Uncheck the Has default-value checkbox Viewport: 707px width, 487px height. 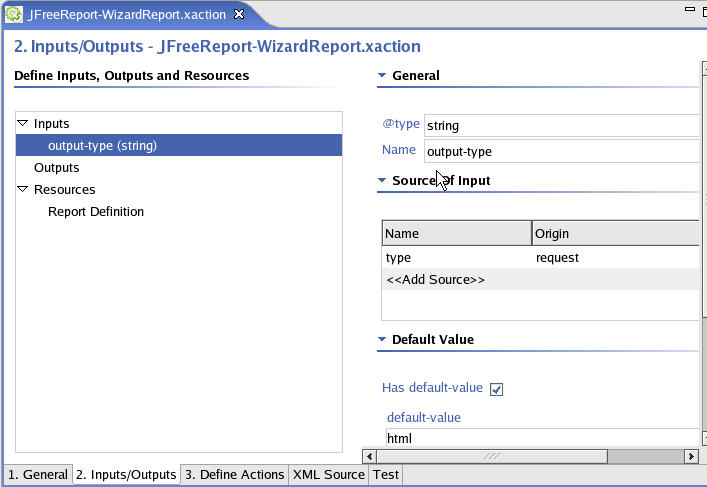[496, 389]
